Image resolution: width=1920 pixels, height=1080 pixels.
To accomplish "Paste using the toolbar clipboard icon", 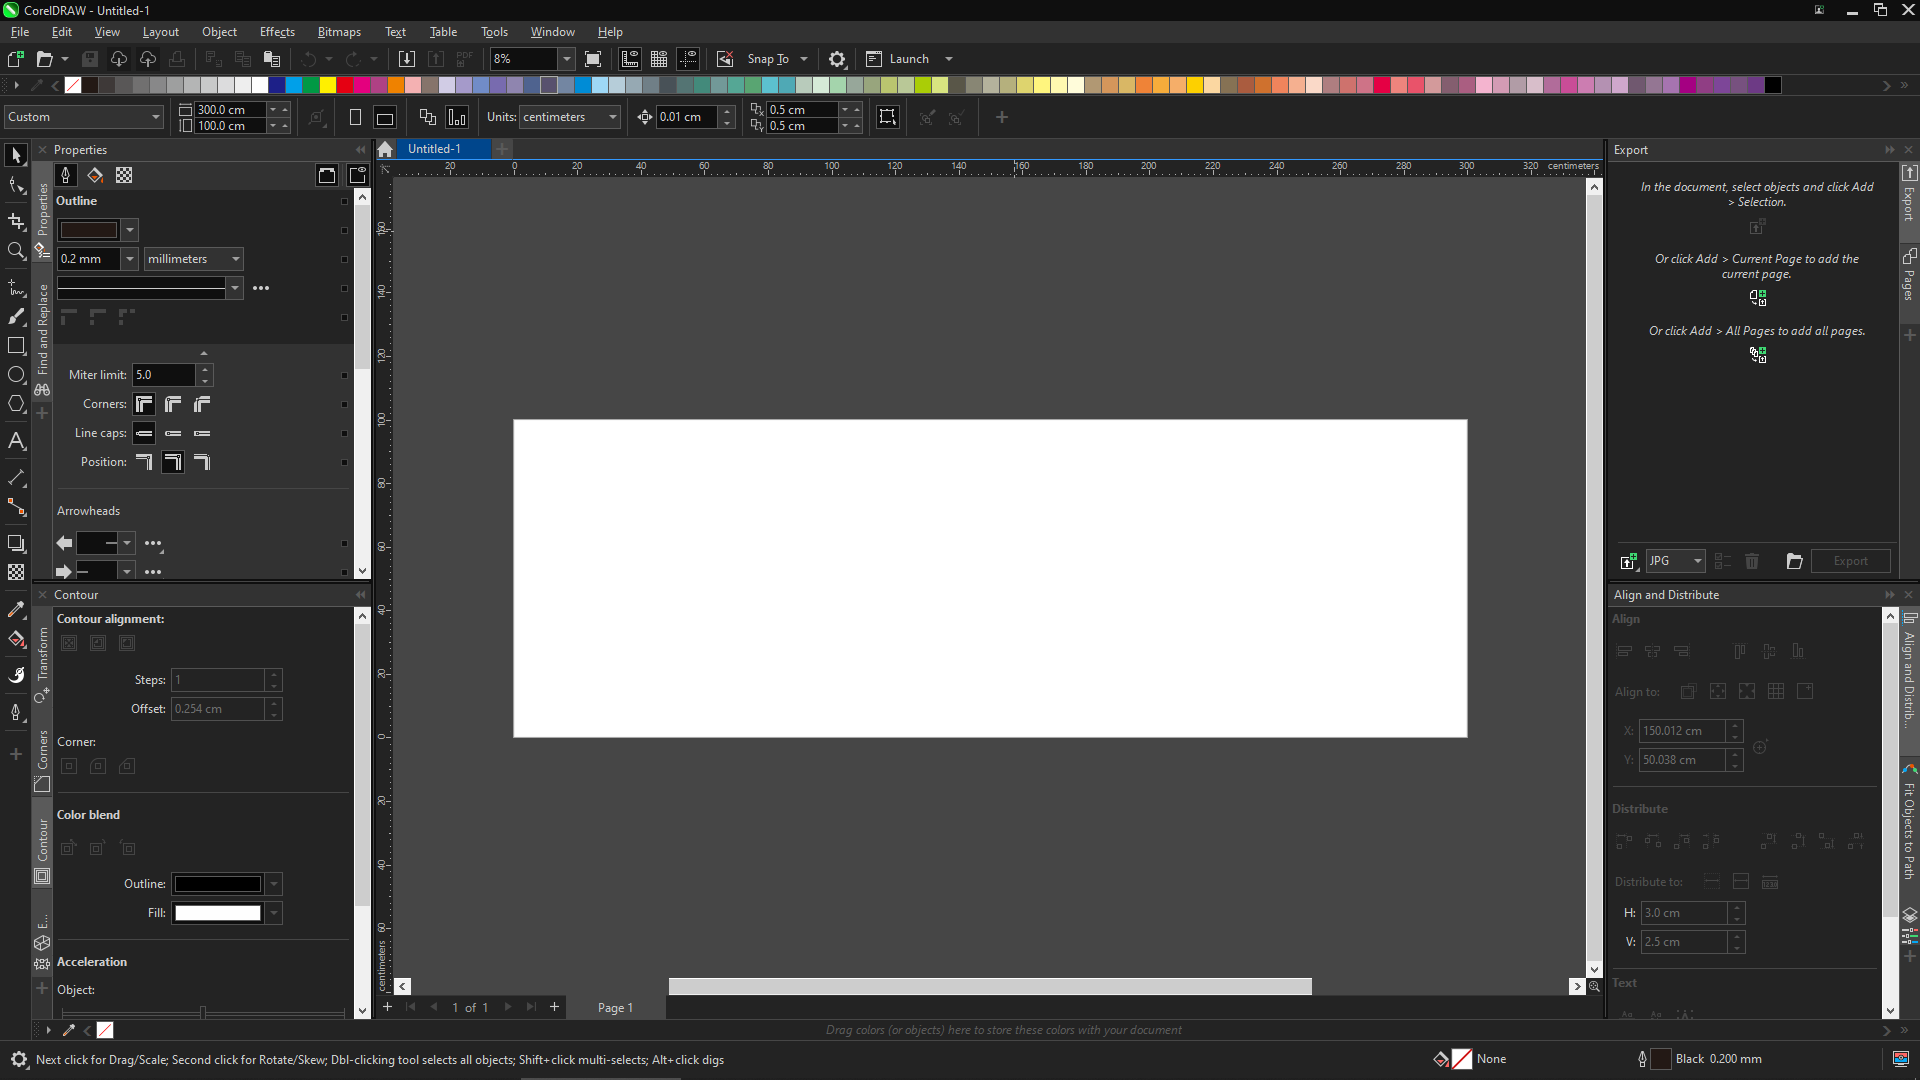I will pos(272,59).
